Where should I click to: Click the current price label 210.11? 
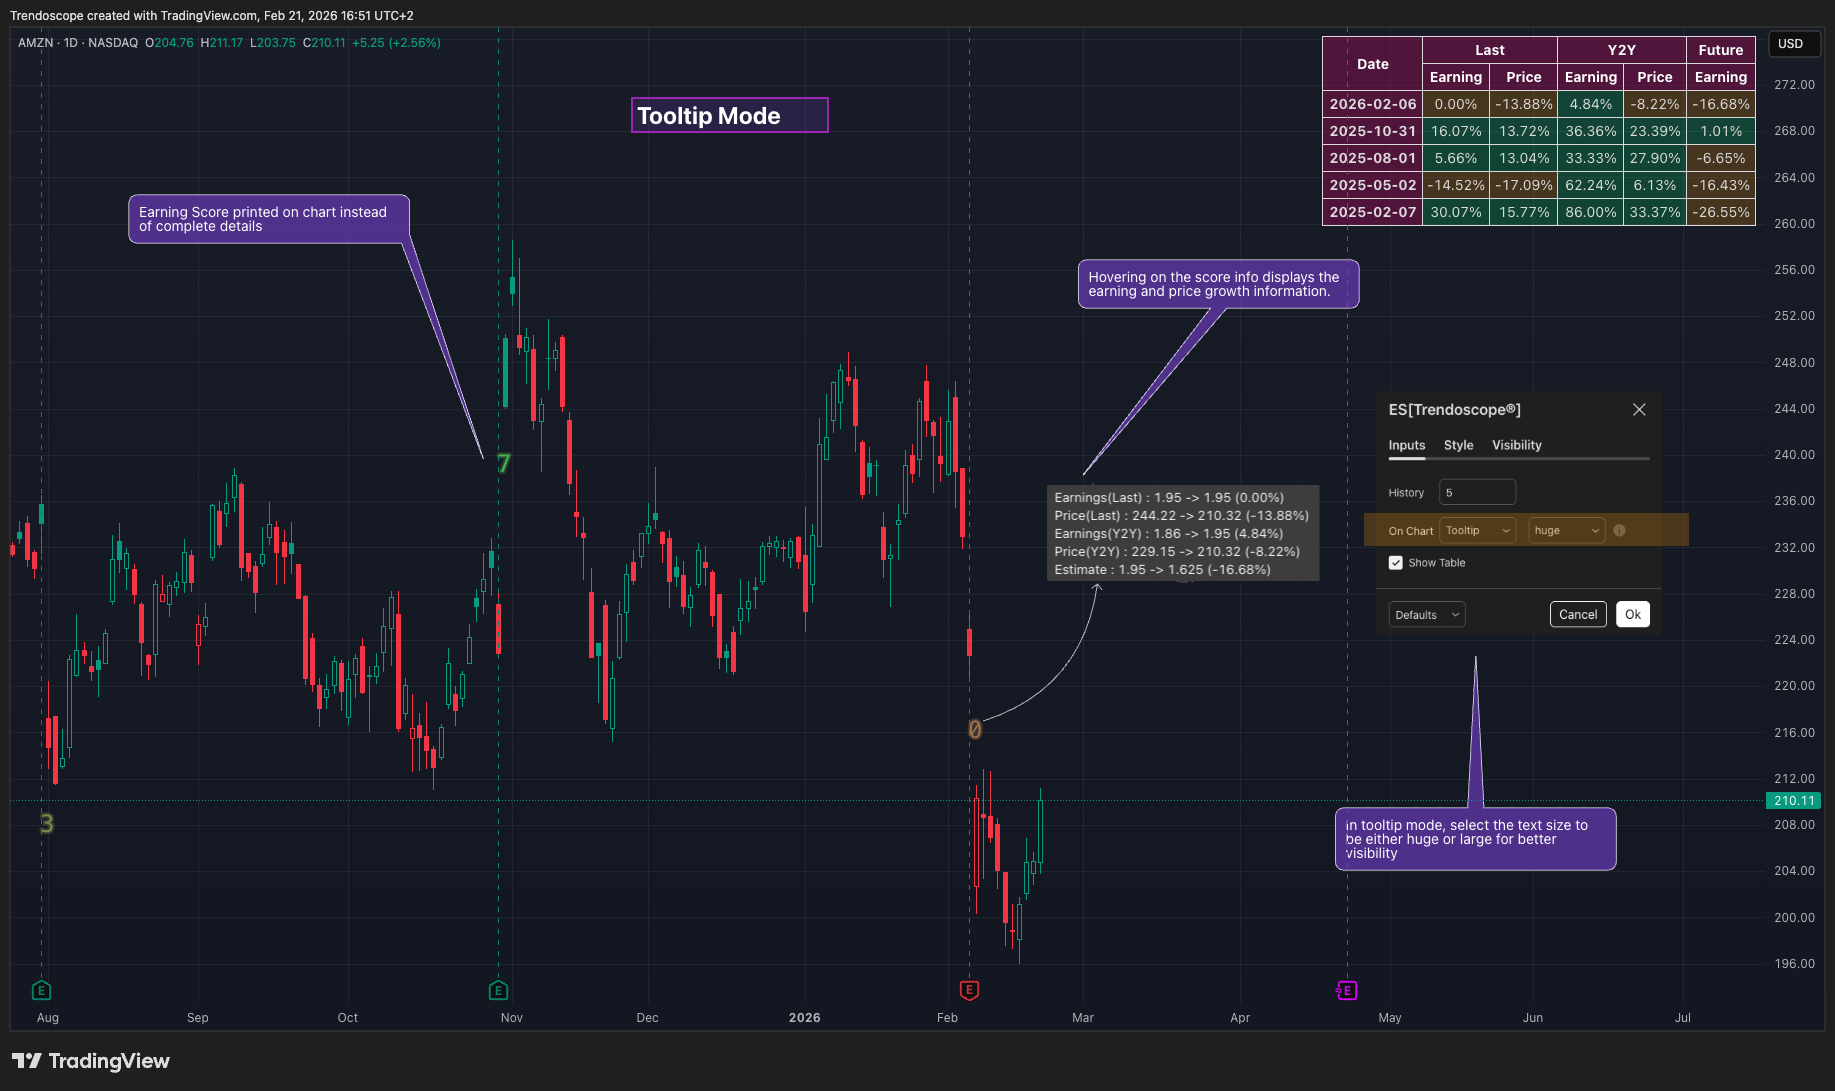click(1793, 801)
